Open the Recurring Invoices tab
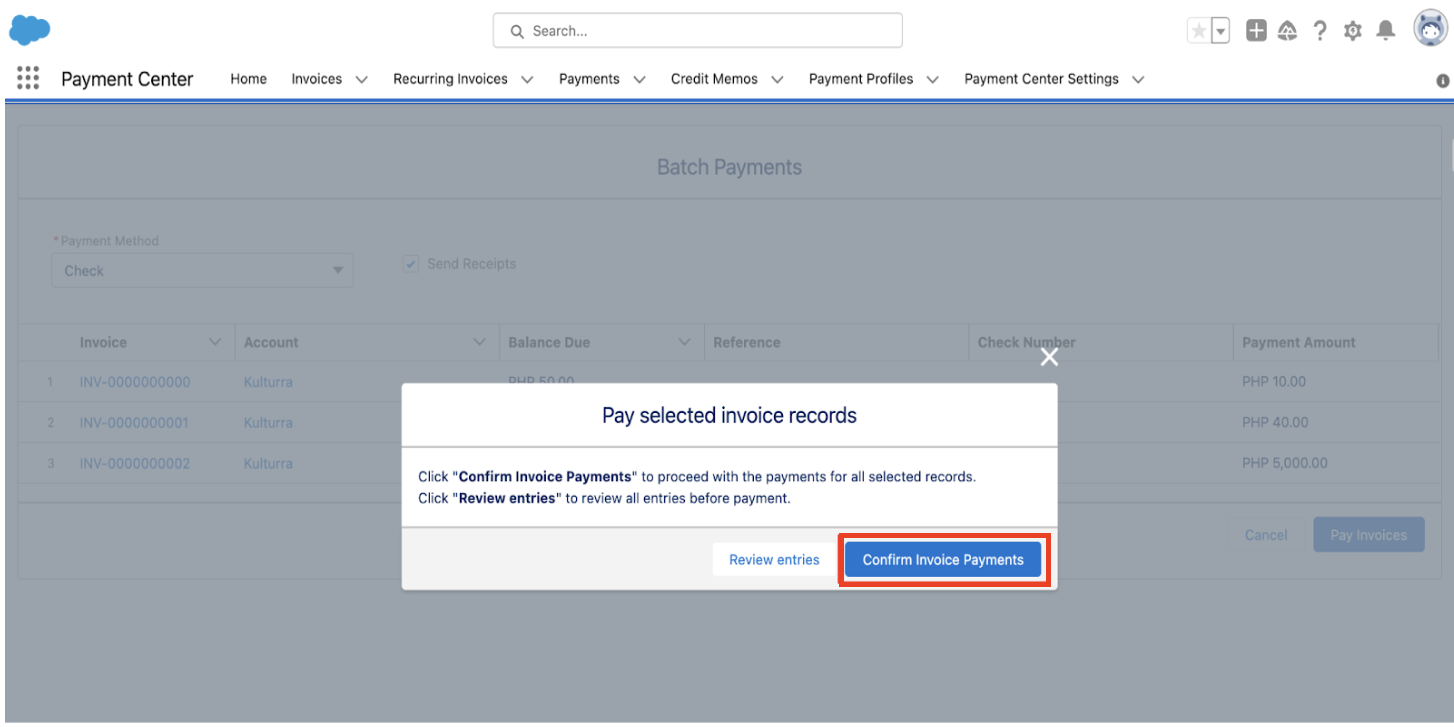Viewport: 1454px width, 727px height. 450,79
